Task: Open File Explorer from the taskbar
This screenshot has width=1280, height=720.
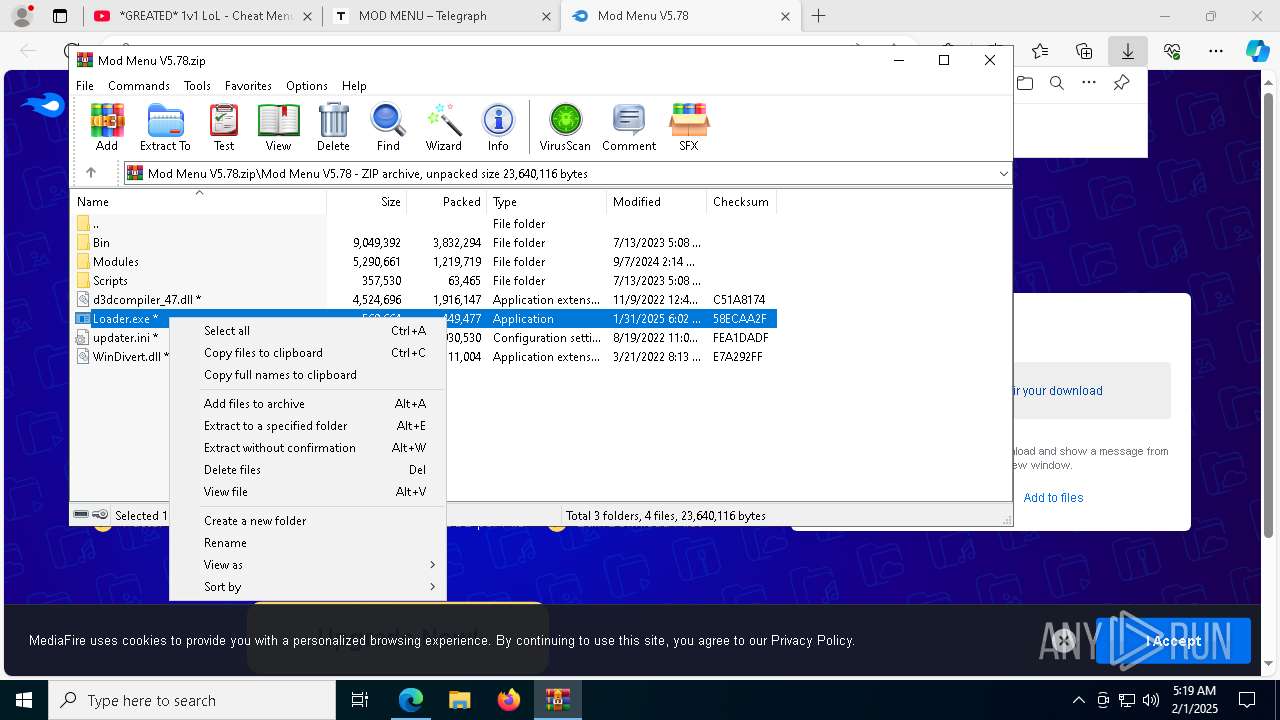Action: click(x=460, y=700)
